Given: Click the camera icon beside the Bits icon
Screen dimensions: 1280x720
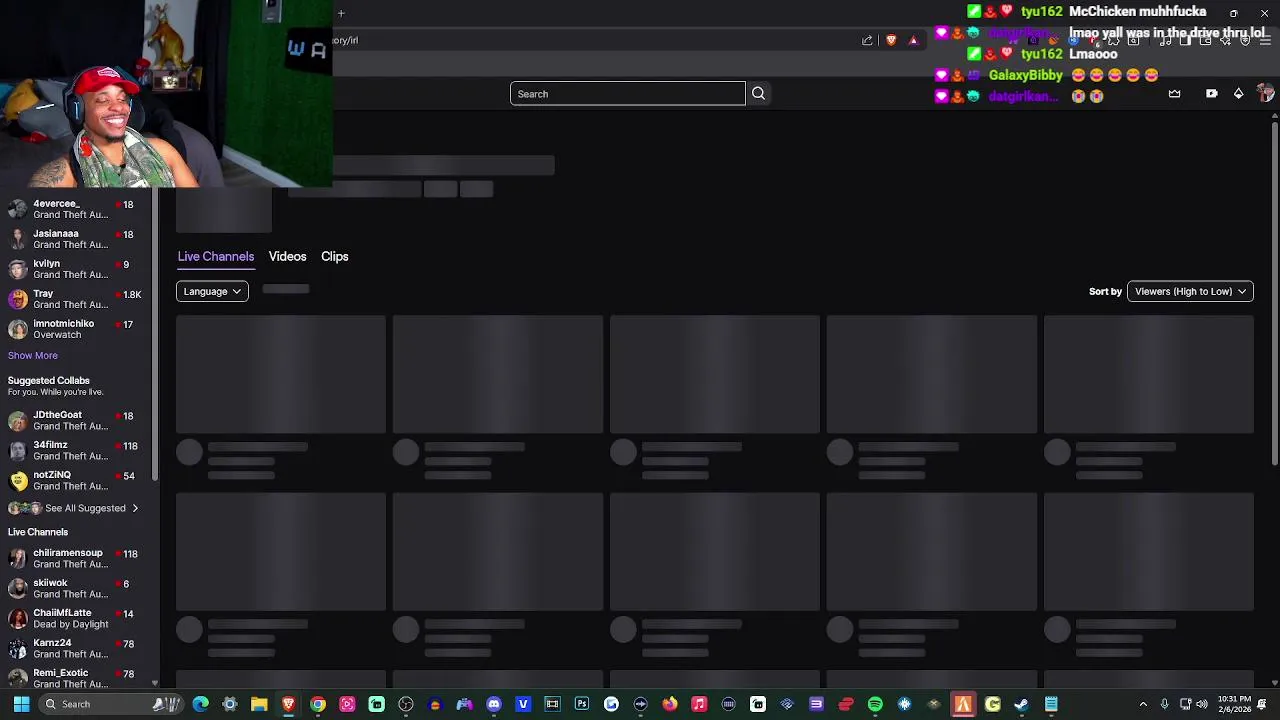Looking at the screenshot, I should (1211, 94).
